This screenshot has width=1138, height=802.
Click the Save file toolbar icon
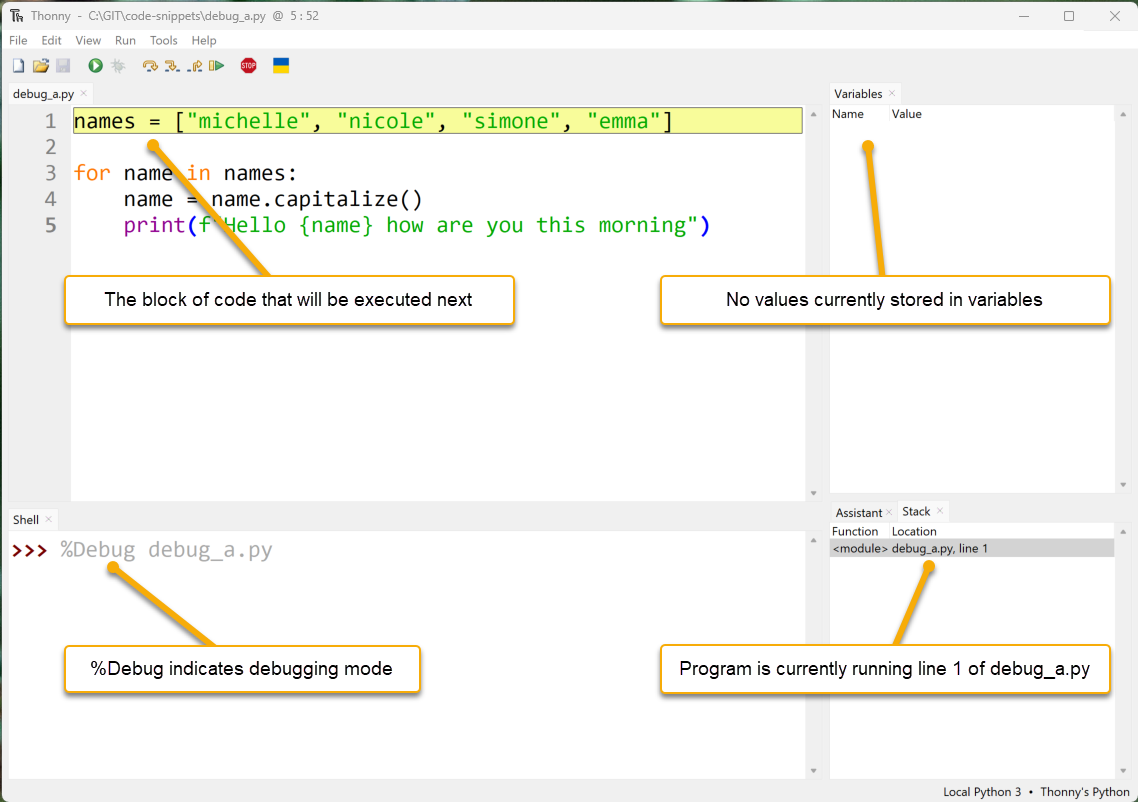[x=63, y=66]
